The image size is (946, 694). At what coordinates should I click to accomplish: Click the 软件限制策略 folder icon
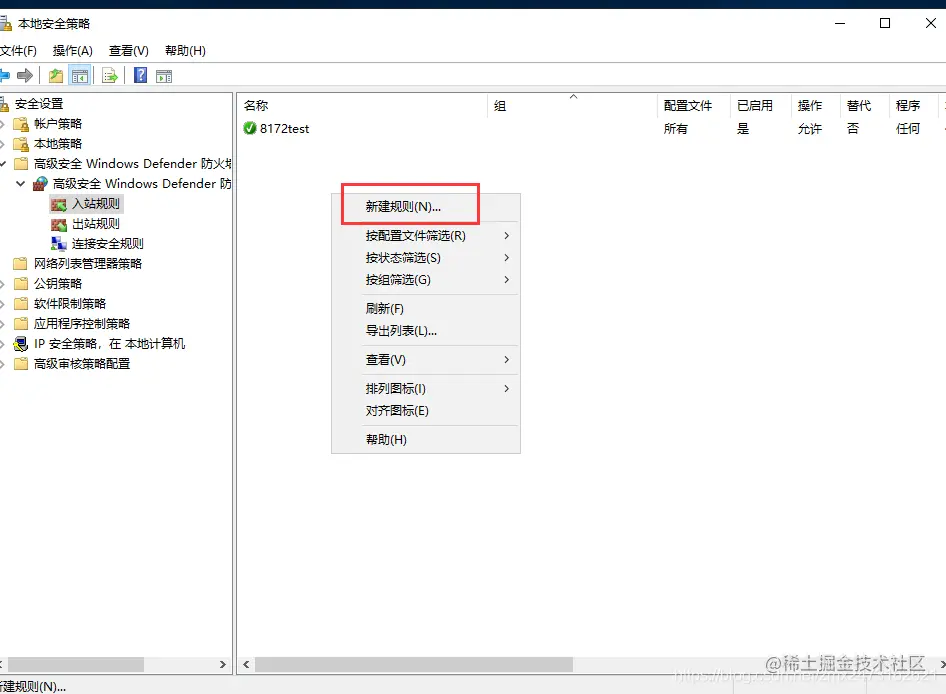coord(21,304)
